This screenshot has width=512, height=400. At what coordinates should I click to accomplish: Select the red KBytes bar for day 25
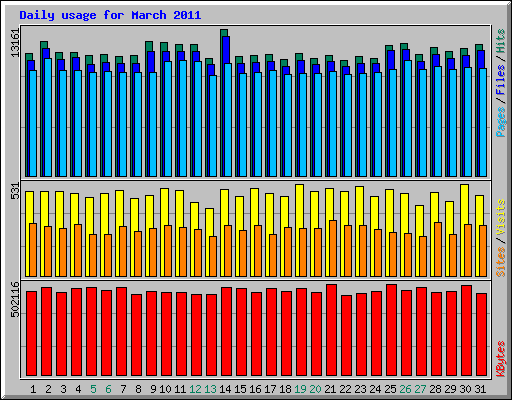(391, 330)
